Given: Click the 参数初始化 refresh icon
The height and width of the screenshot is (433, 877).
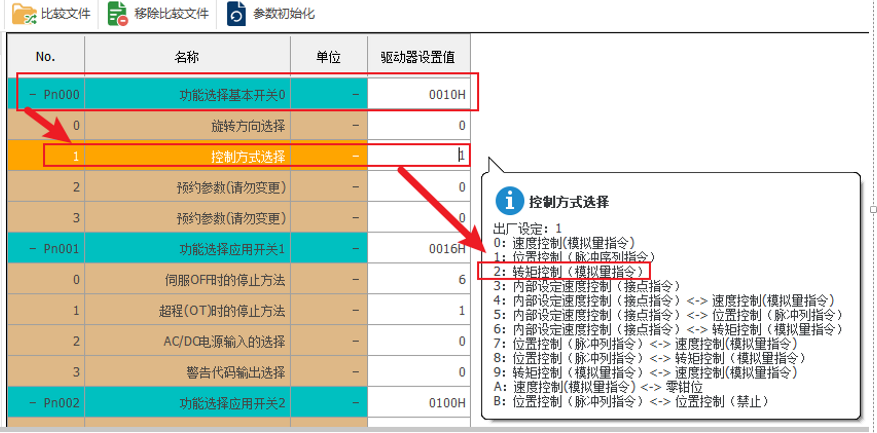Looking at the screenshot, I should click(x=236, y=15).
